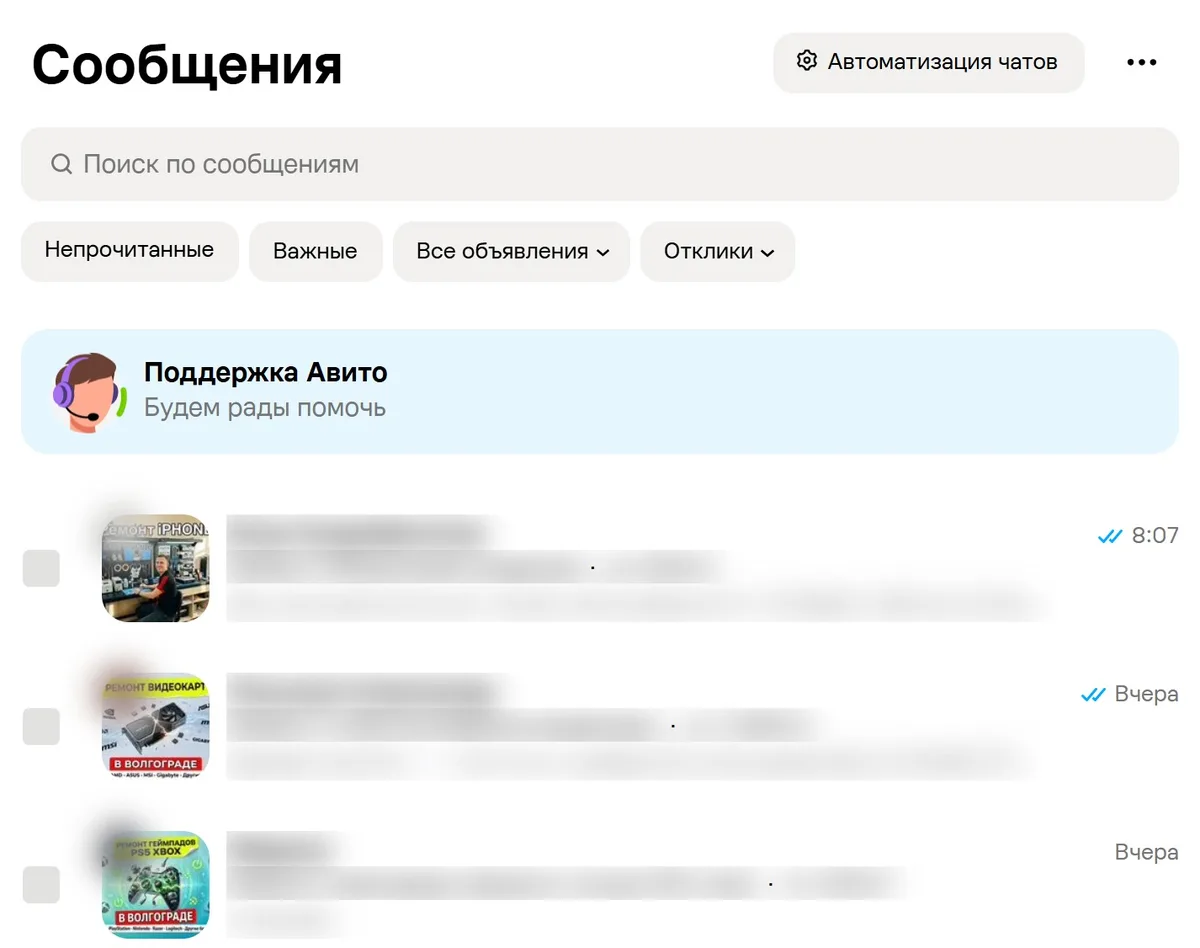
Task: Open Ремонт видеокарт listing thumbnail
Action: pyautogui.click(x=156, y=726)
